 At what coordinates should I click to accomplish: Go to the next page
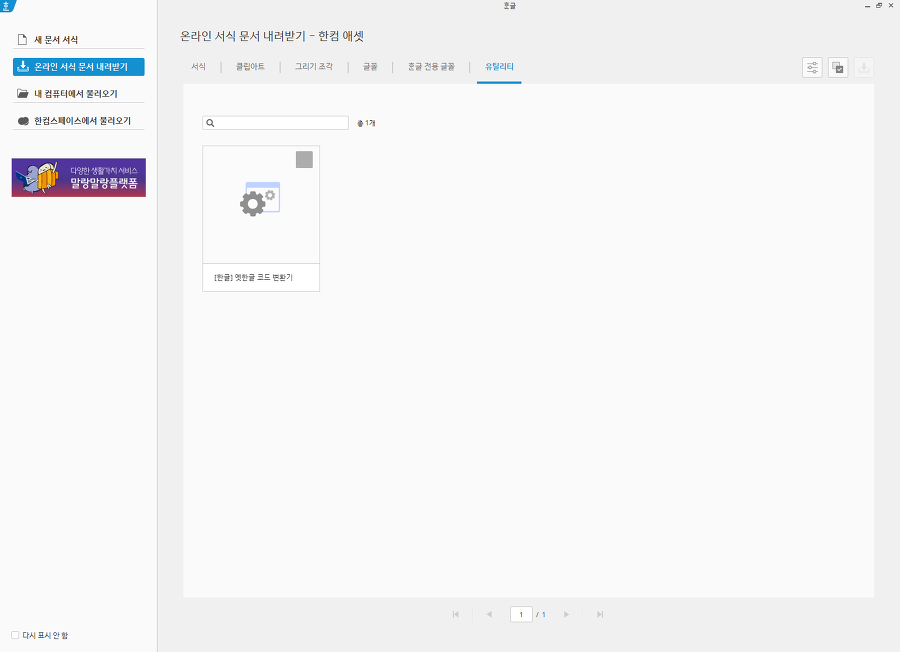[x=566, y=614]
